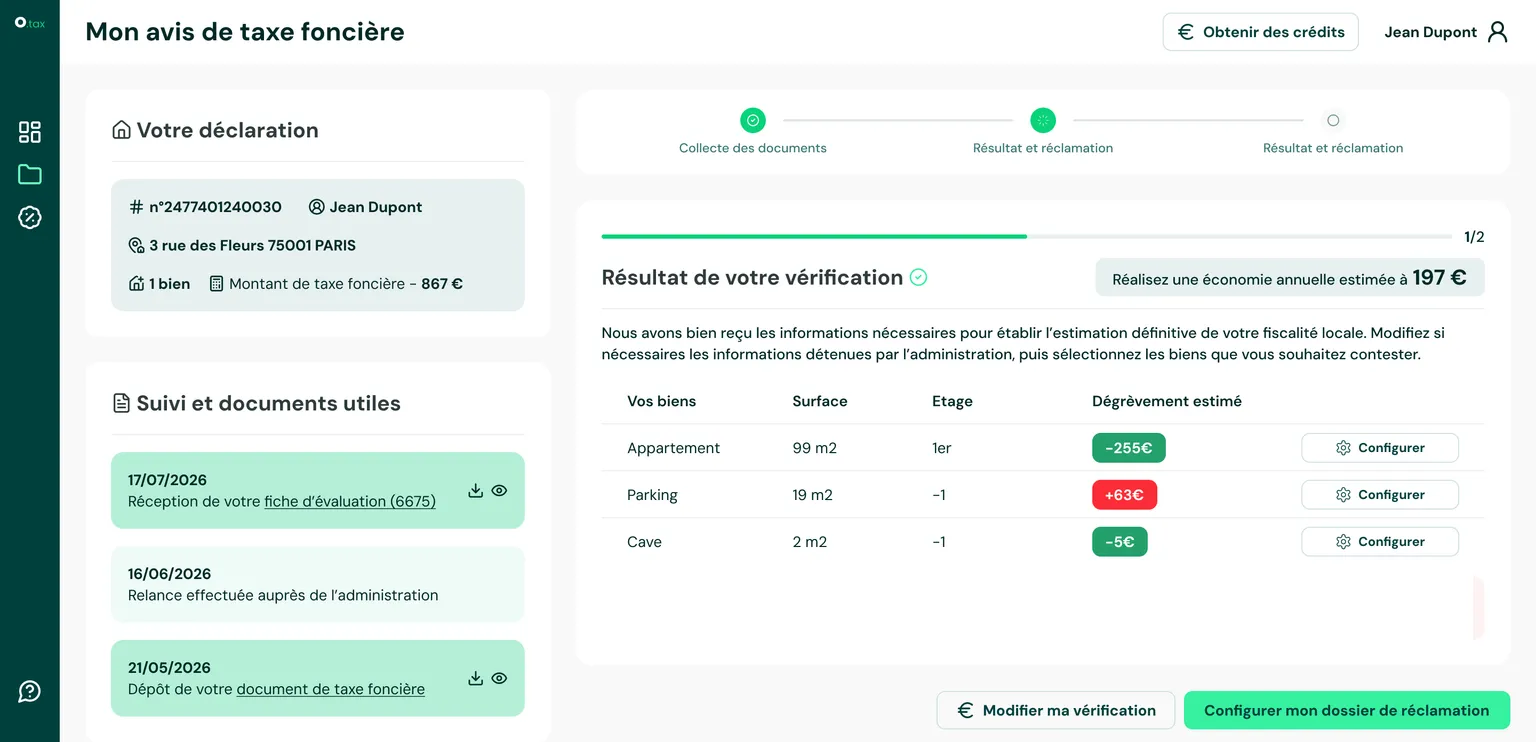Click the -5€ badge for Cave
Viewport: 1536px width, 742px height.
coord(1120,542)
